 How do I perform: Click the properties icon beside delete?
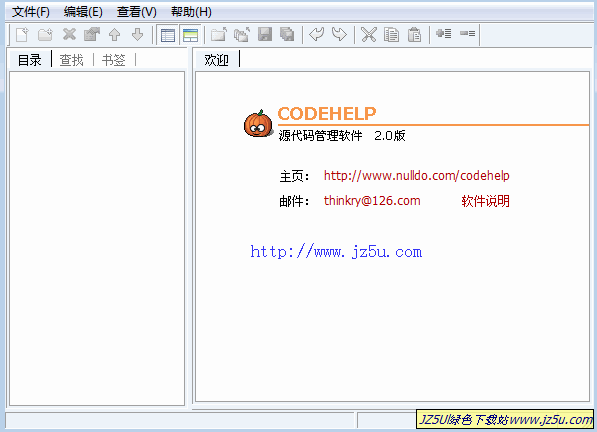tap(92, 34)
